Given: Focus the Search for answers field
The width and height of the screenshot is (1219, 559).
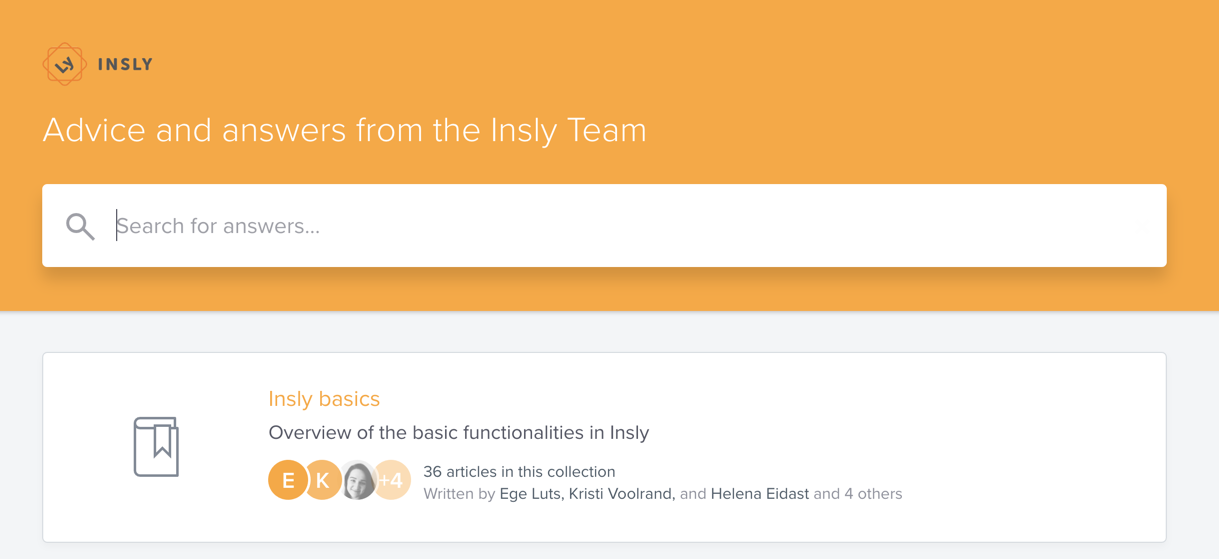Looking at the screenshot, I should point(604,226).
